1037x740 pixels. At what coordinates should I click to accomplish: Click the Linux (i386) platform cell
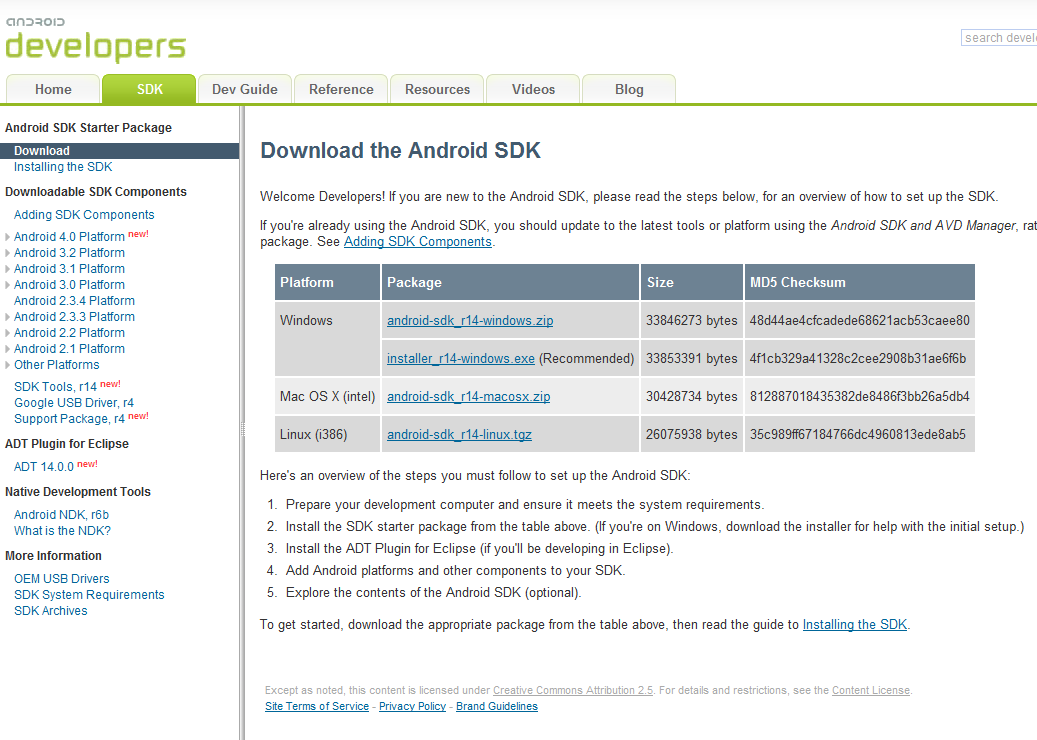[327, 434]
